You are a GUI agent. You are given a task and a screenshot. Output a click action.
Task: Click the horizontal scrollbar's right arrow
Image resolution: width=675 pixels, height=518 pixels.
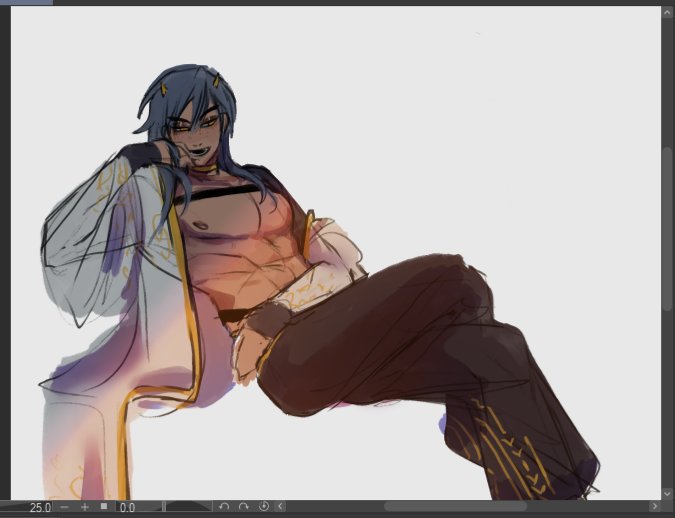click(x=655, y=506)
